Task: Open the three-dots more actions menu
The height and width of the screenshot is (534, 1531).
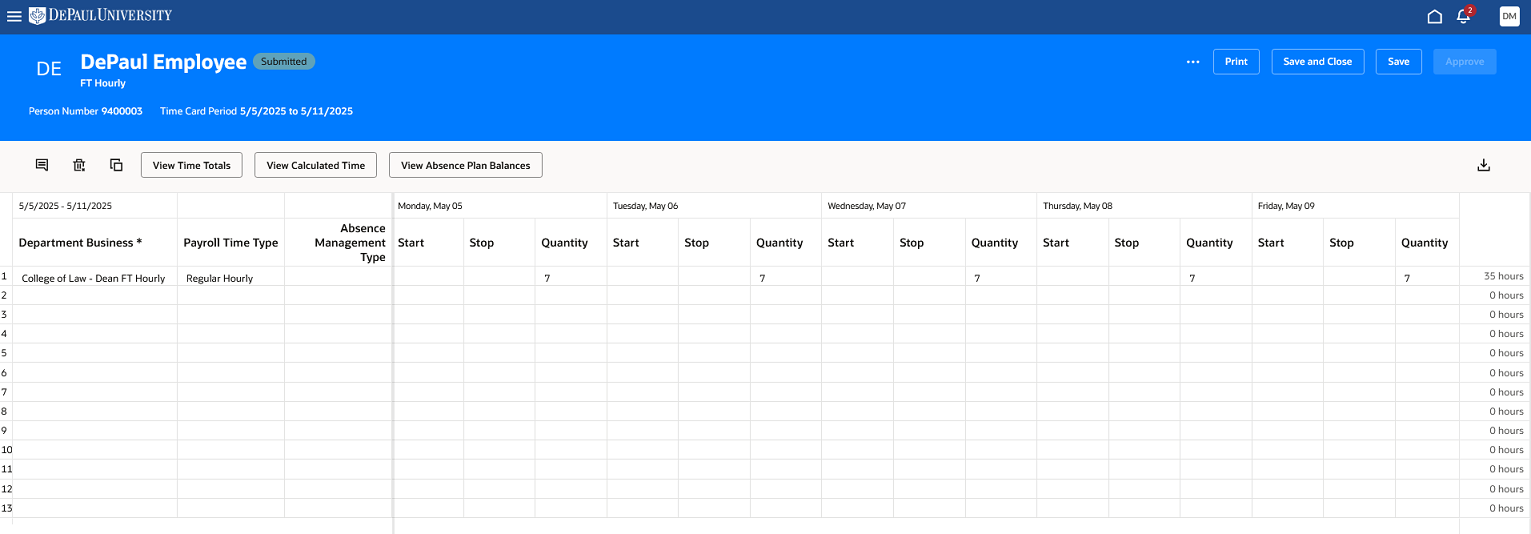Action: tap(1193, 62)
